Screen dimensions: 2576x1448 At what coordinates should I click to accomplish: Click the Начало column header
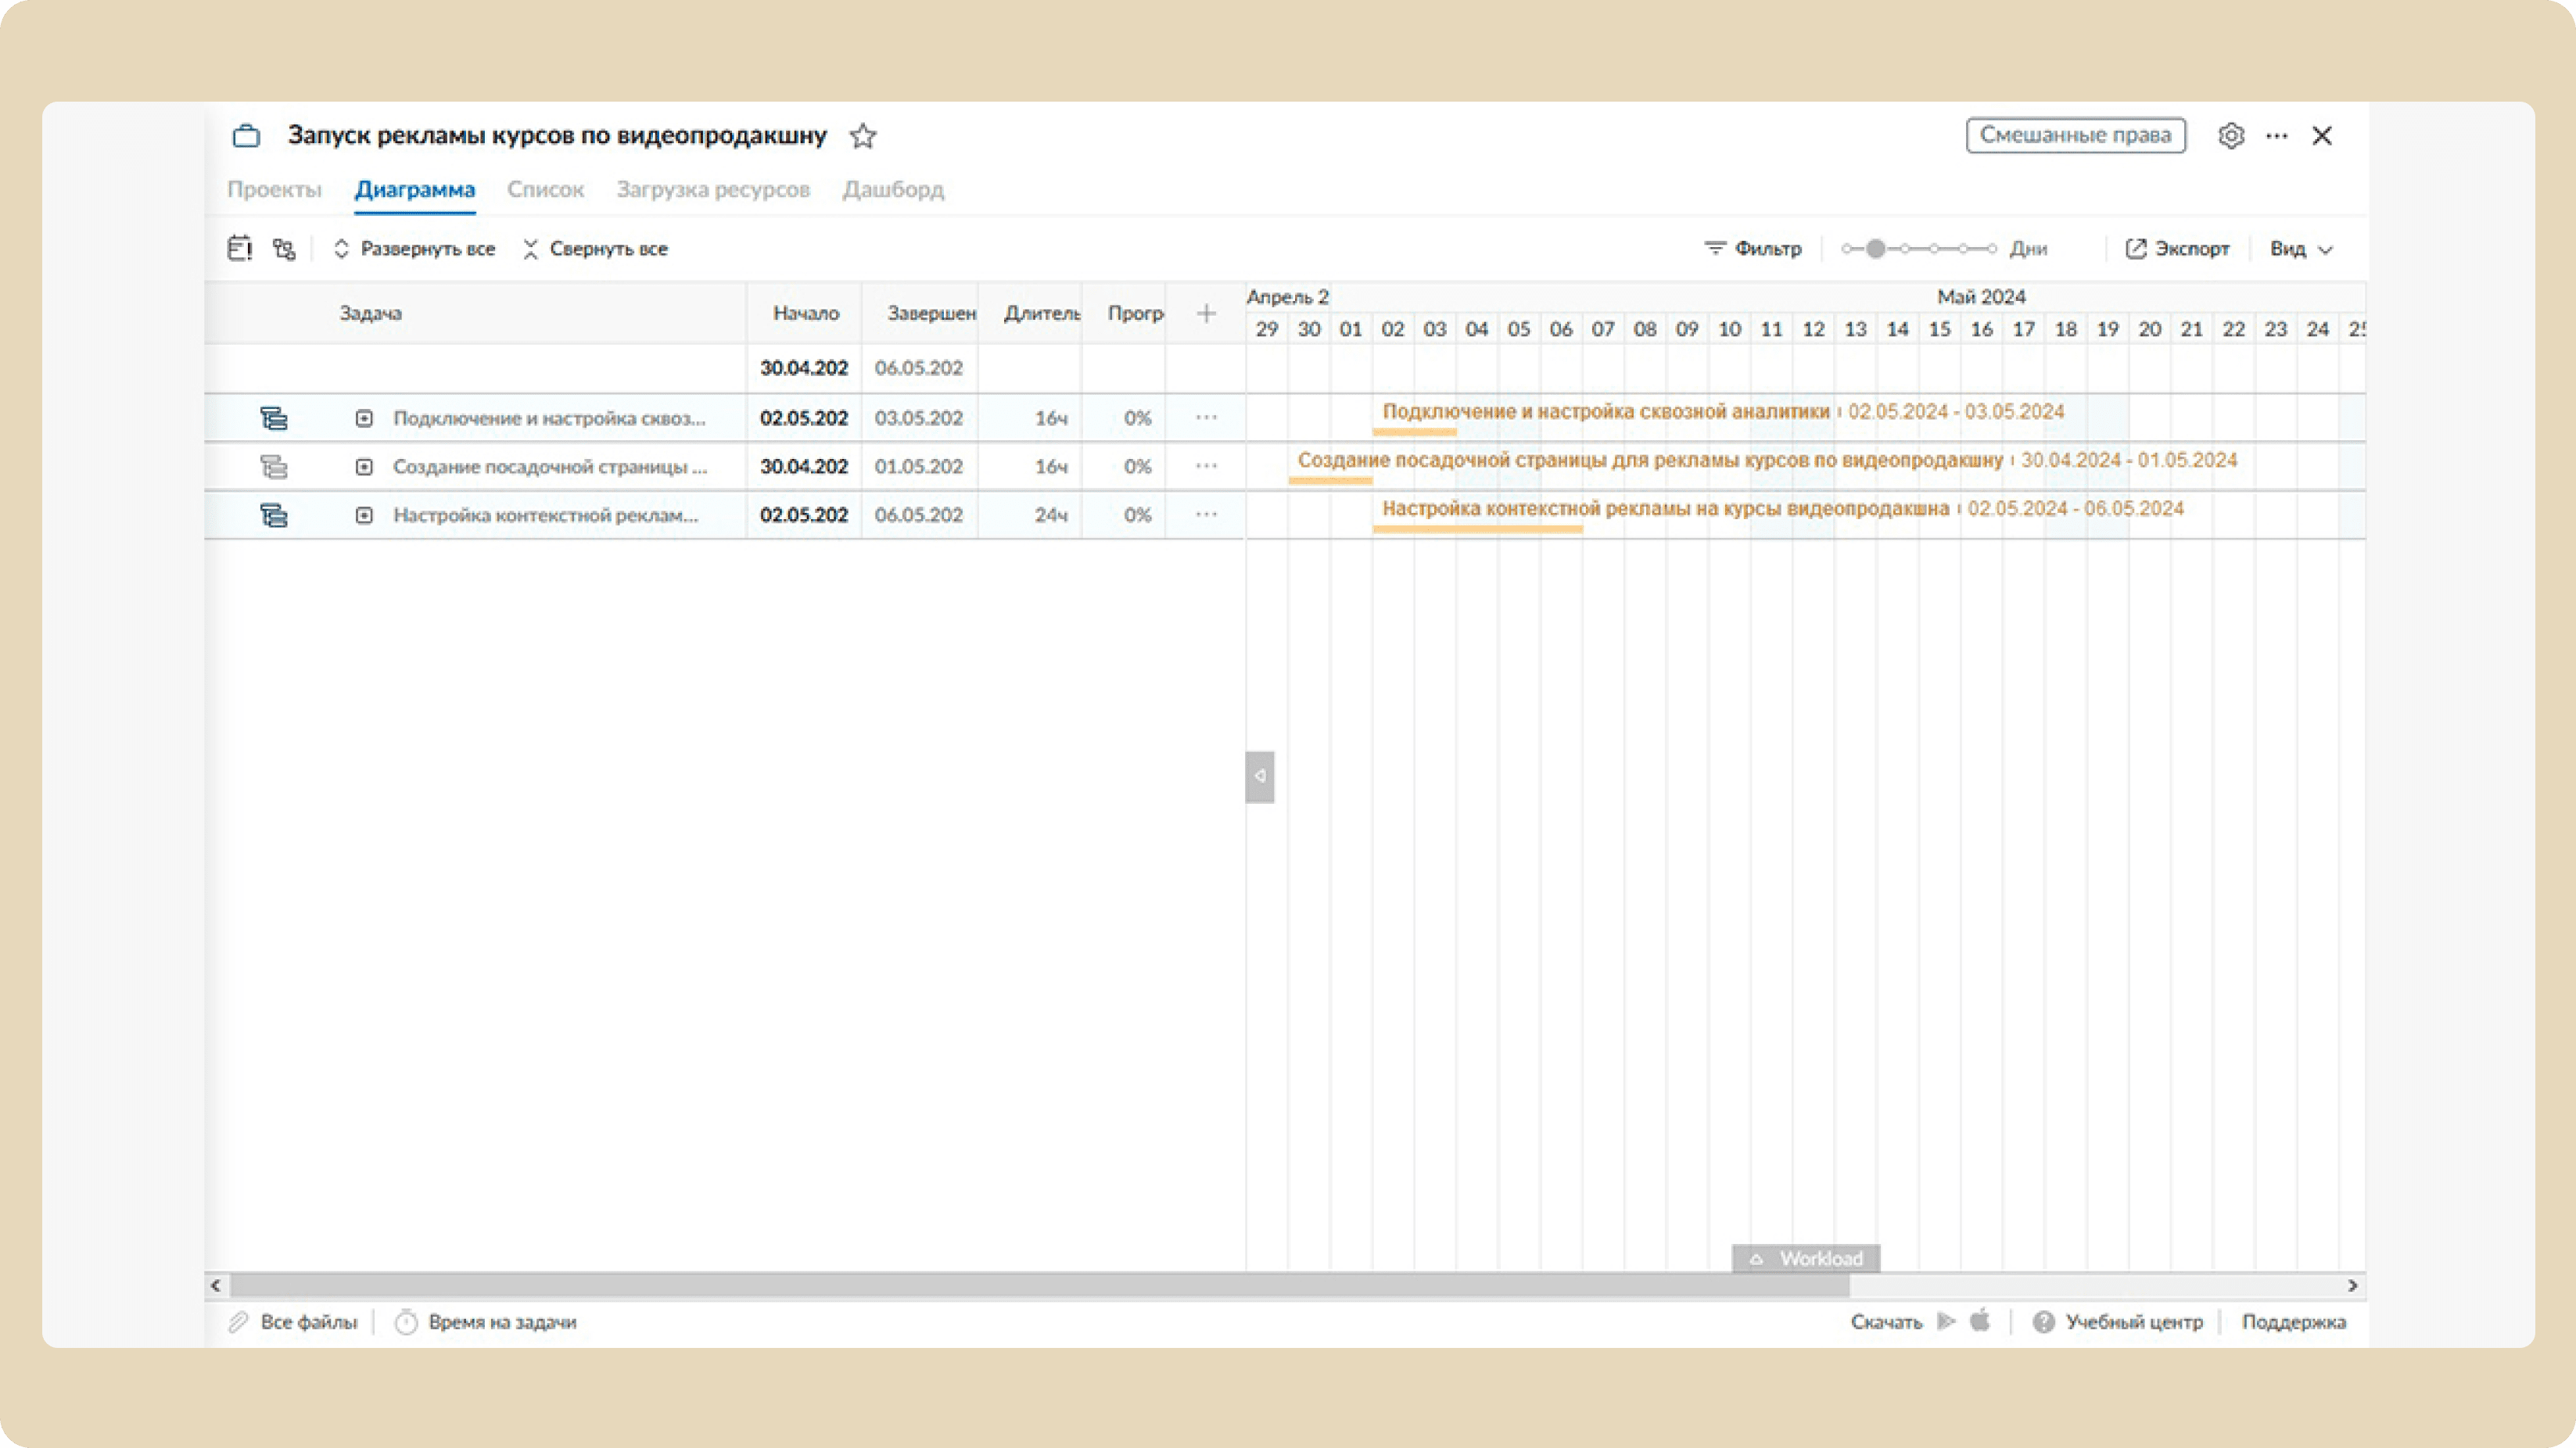point(805,313)
